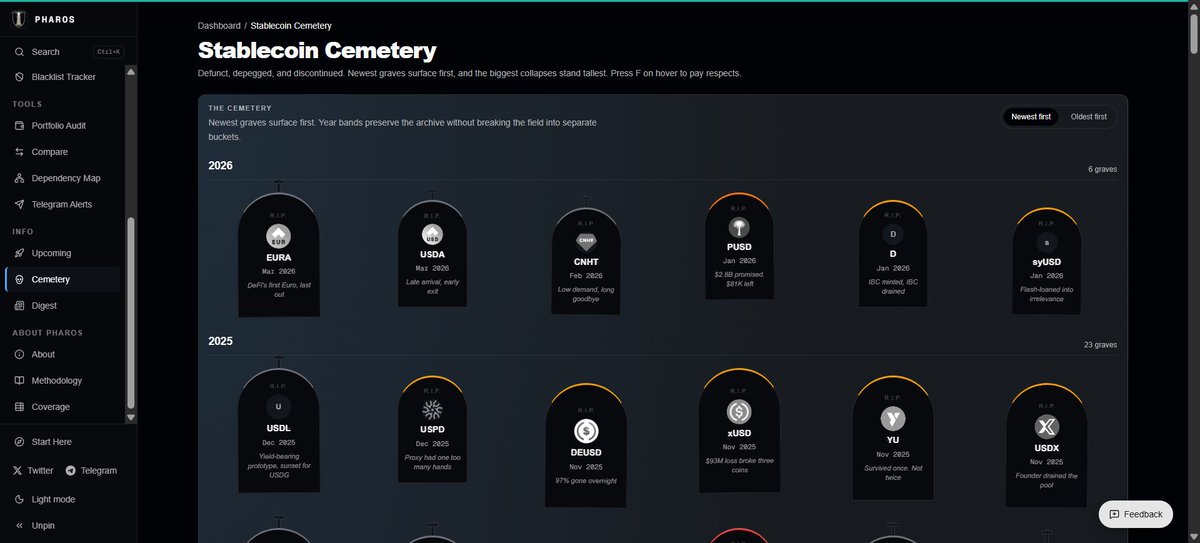1200x543 pixels.
Task: Click the 2025 year heading
Action: (x=220, y=341)
